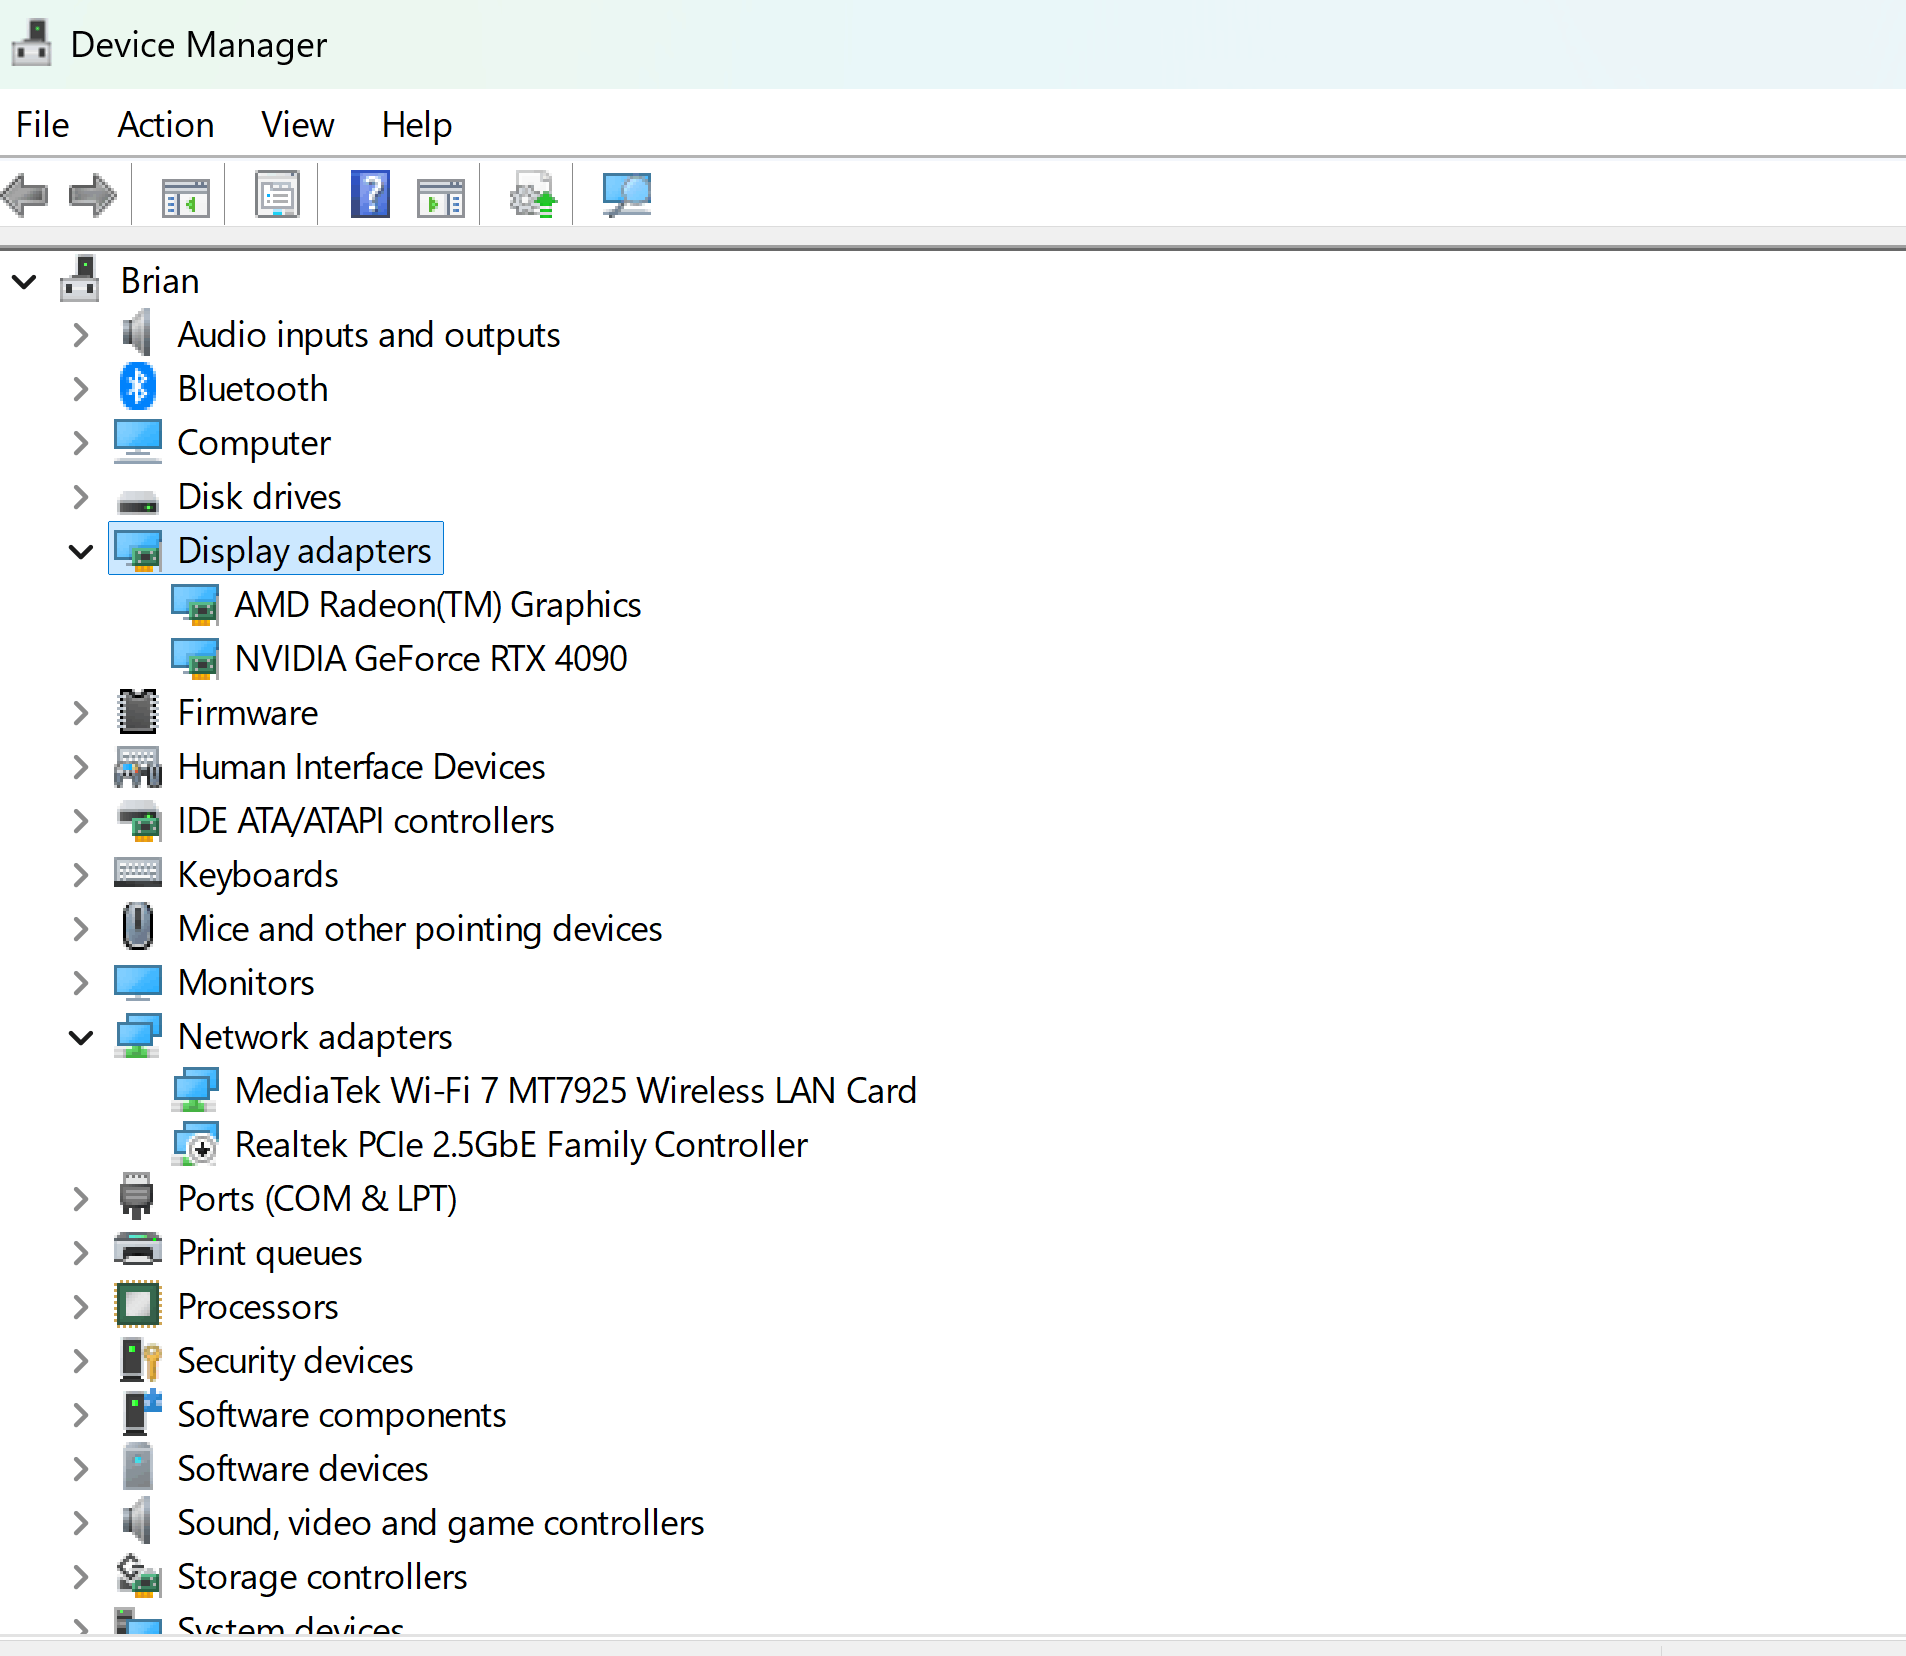Expand the Monitors category

click(x=81, y=982)
